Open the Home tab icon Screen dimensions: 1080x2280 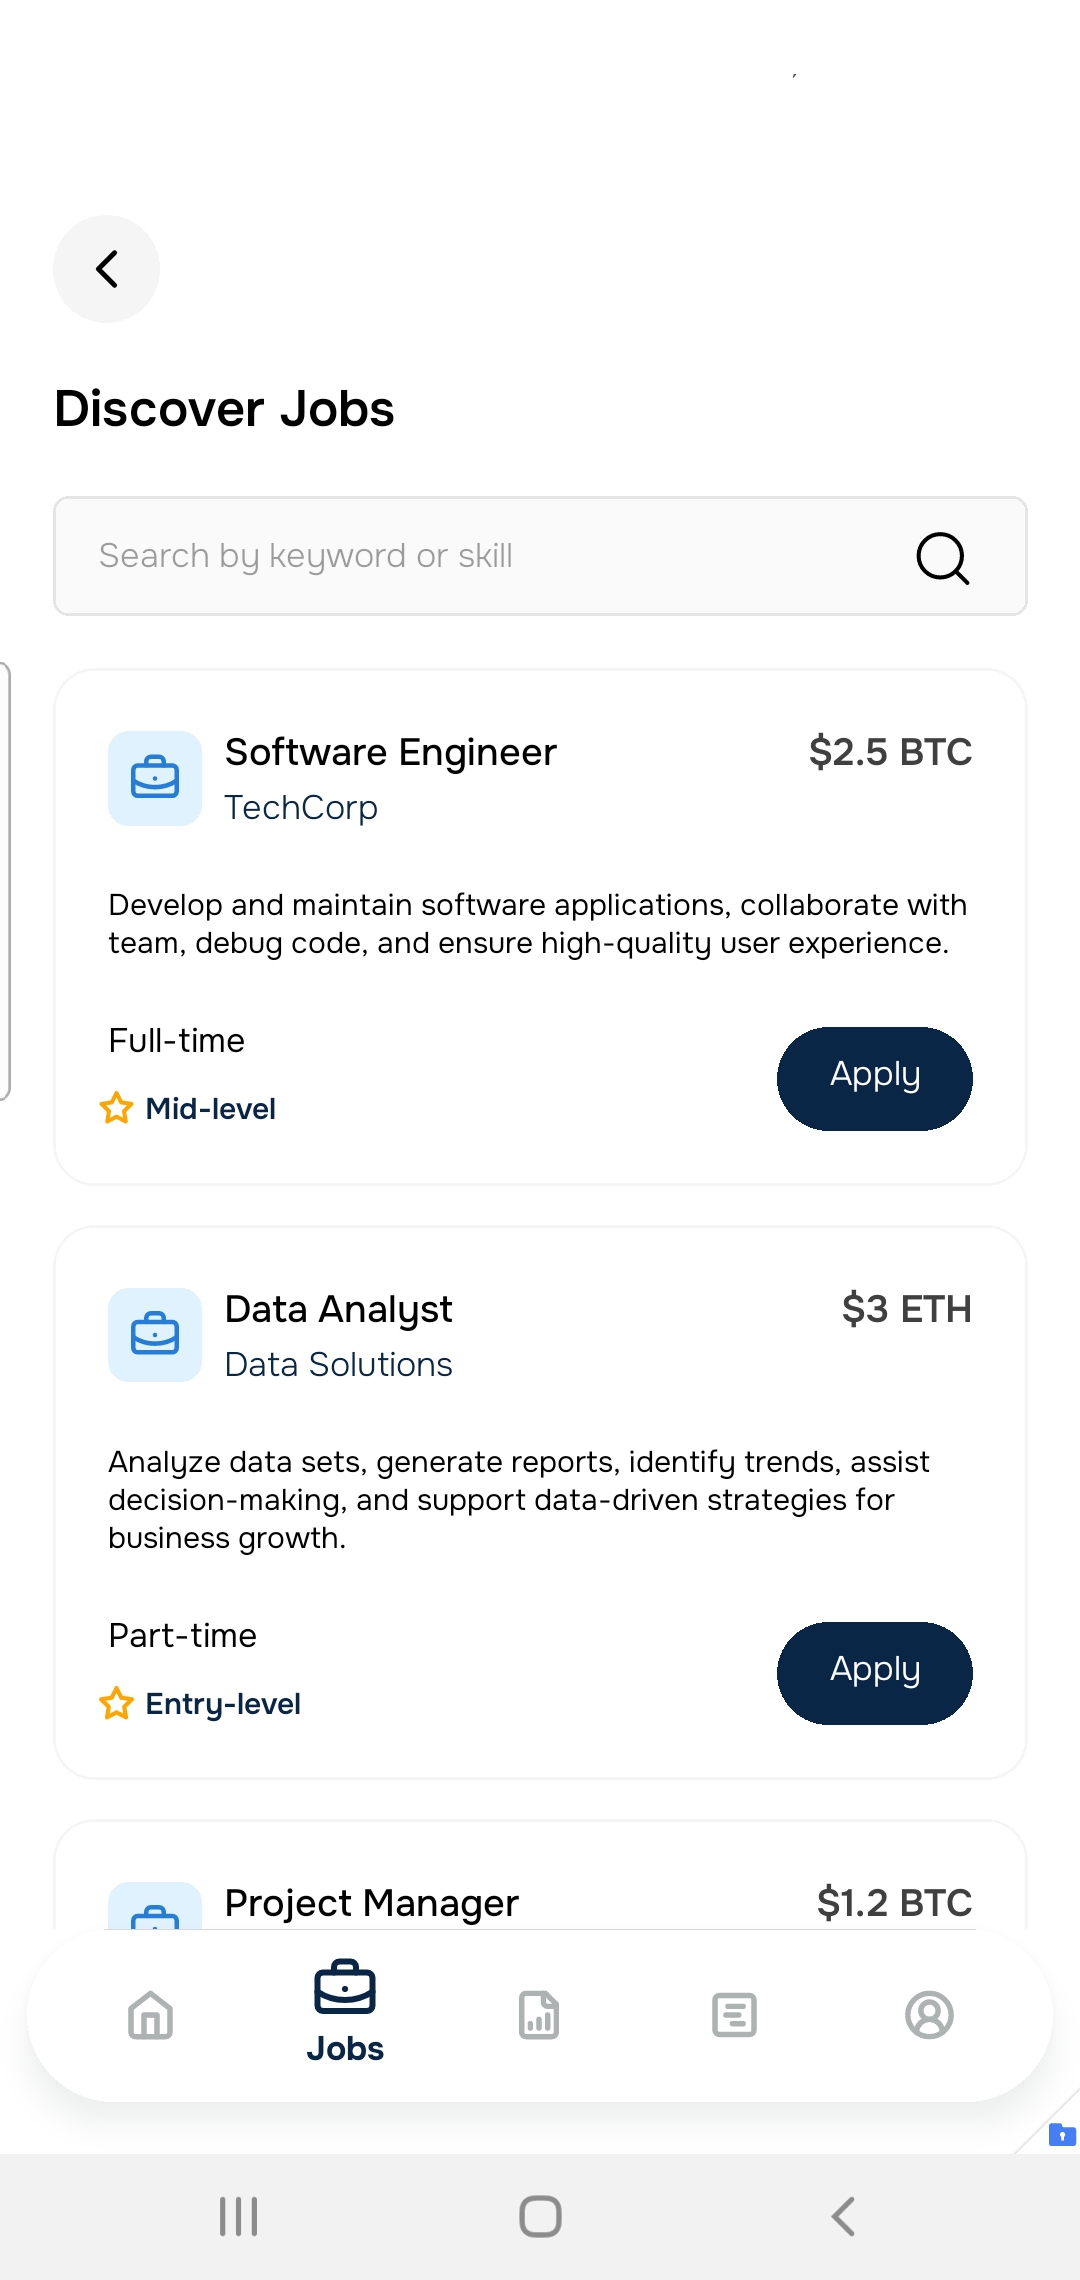(x=151, y=2015)
